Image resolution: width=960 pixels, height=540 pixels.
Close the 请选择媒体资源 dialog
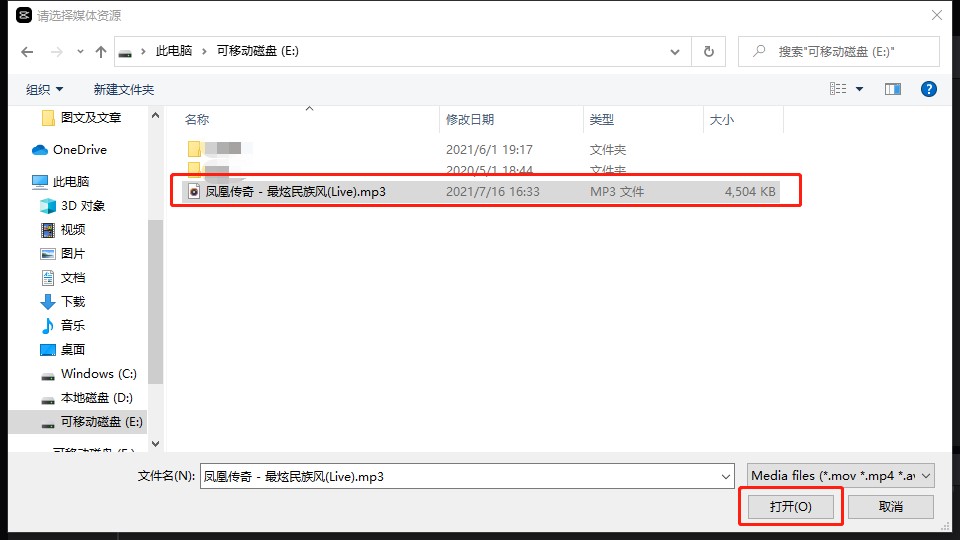tap(937, 15)
